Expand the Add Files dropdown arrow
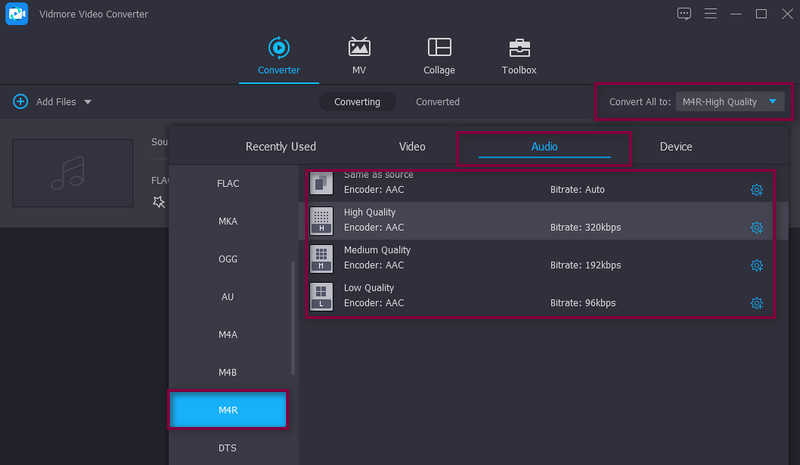The width and height of the screenshot is (800, 465). pyautogui.click(x=88, y=102)
